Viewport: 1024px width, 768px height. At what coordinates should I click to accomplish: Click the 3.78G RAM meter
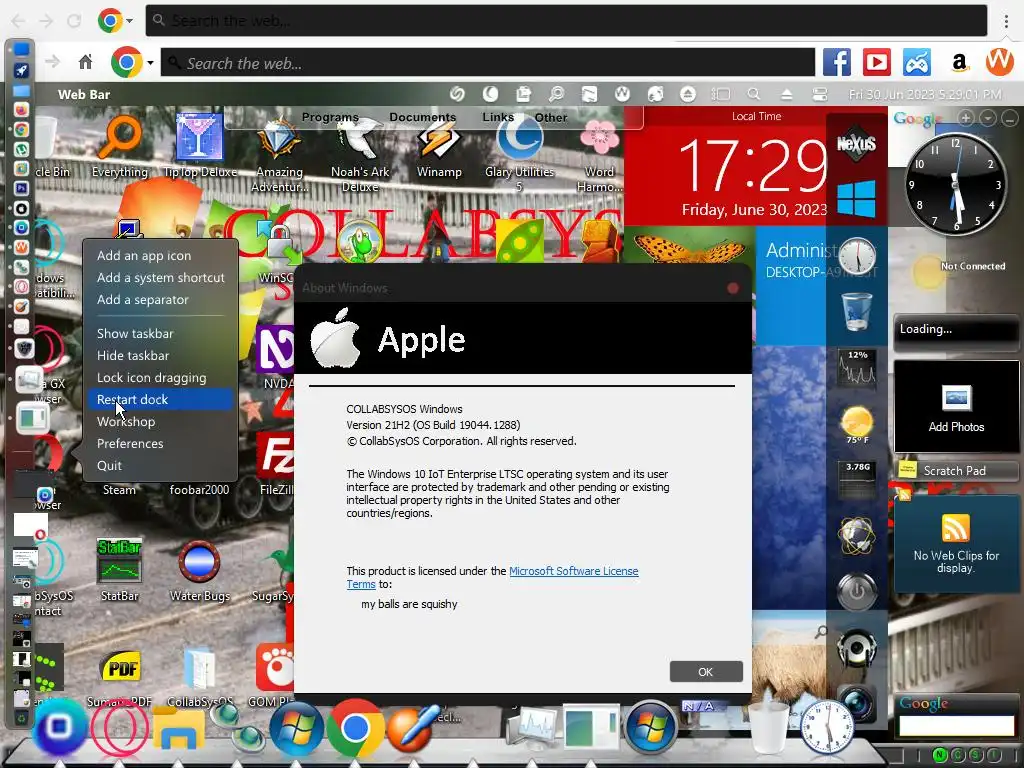[857, 479]
